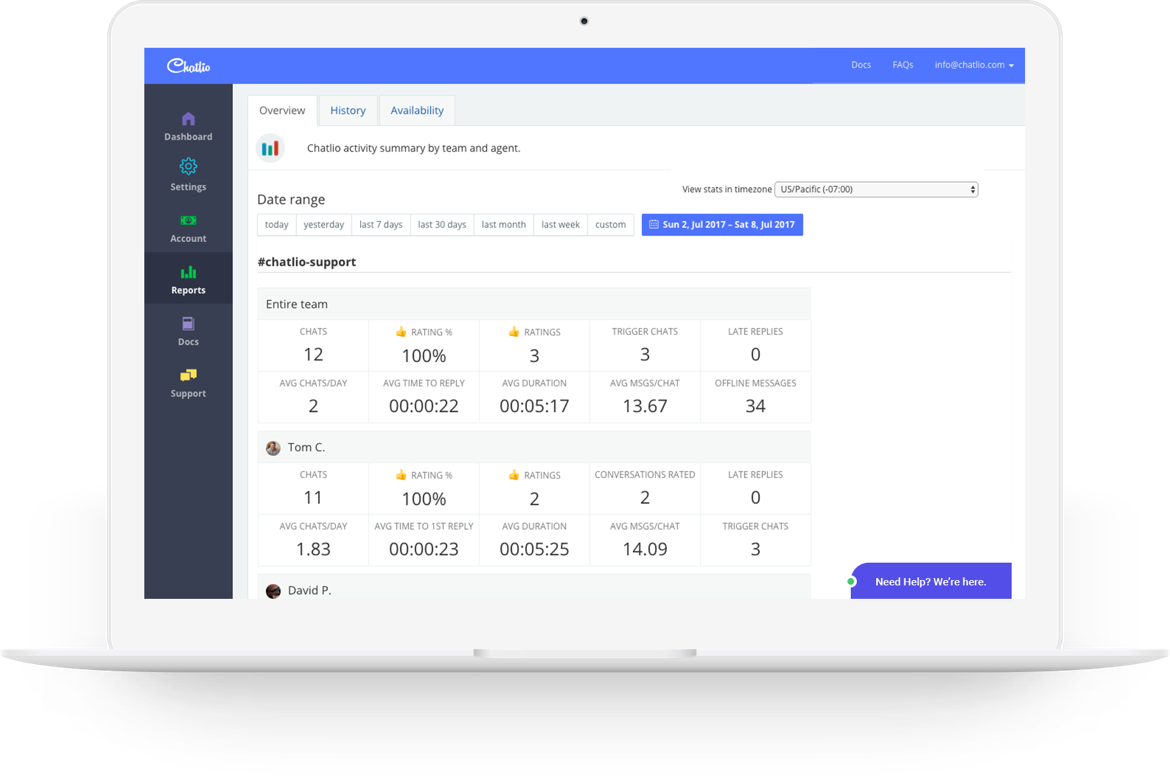Click the Need Help chat widget
Image resolution: width=1170 pixels, height=776 pixels.
[x=930, y=581]
